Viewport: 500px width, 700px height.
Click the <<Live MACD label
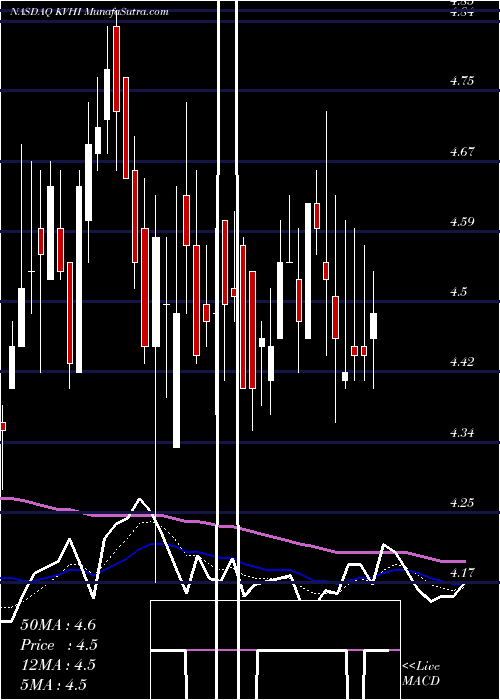[x=421, y=673]
